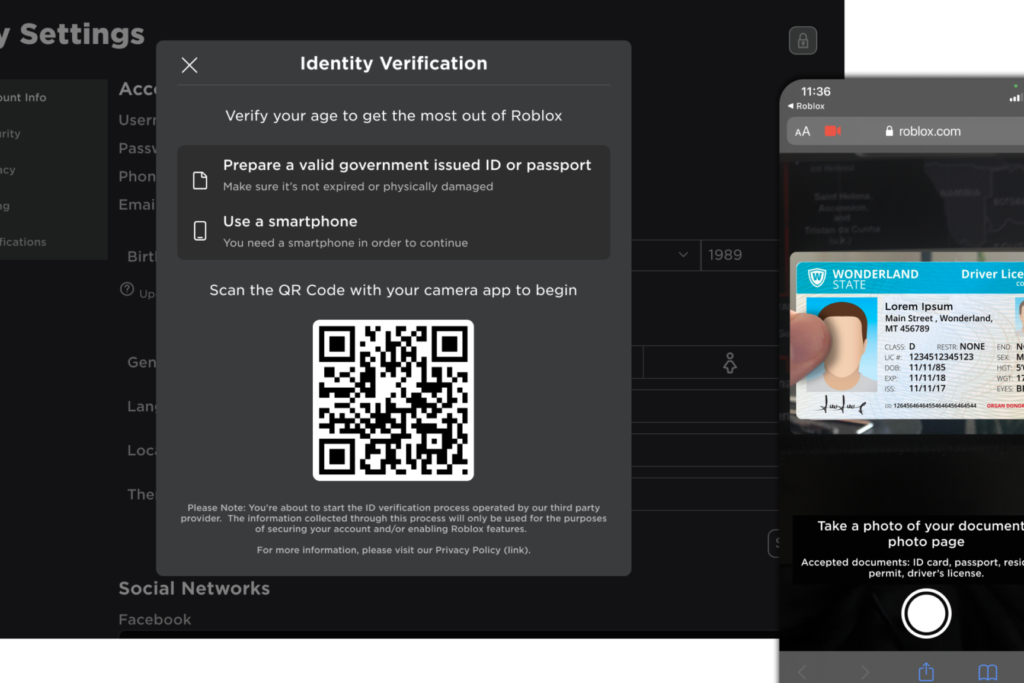This screenshot has width=1024, height=683.
Task: Click the lock icon in Settings header
Action: click(803, 40)
